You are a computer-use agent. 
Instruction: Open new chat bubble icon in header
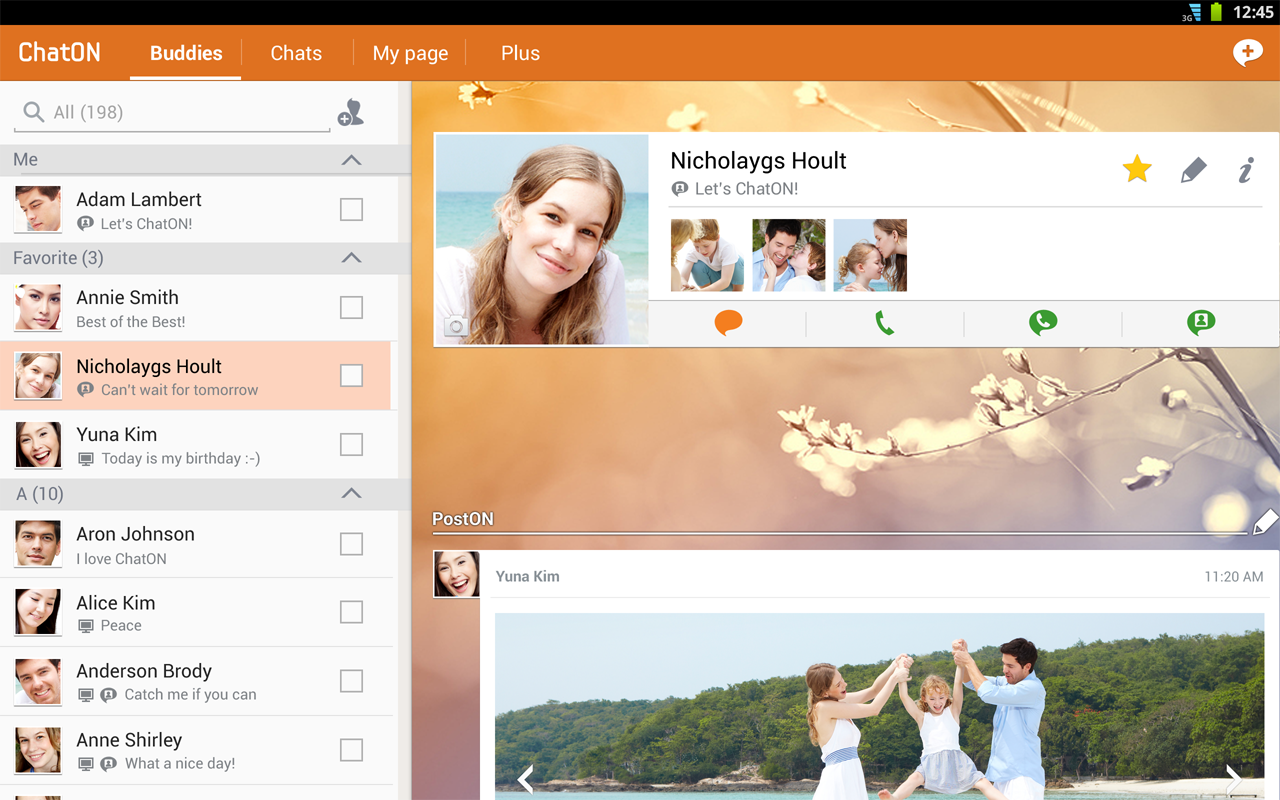pos(1247,52)
